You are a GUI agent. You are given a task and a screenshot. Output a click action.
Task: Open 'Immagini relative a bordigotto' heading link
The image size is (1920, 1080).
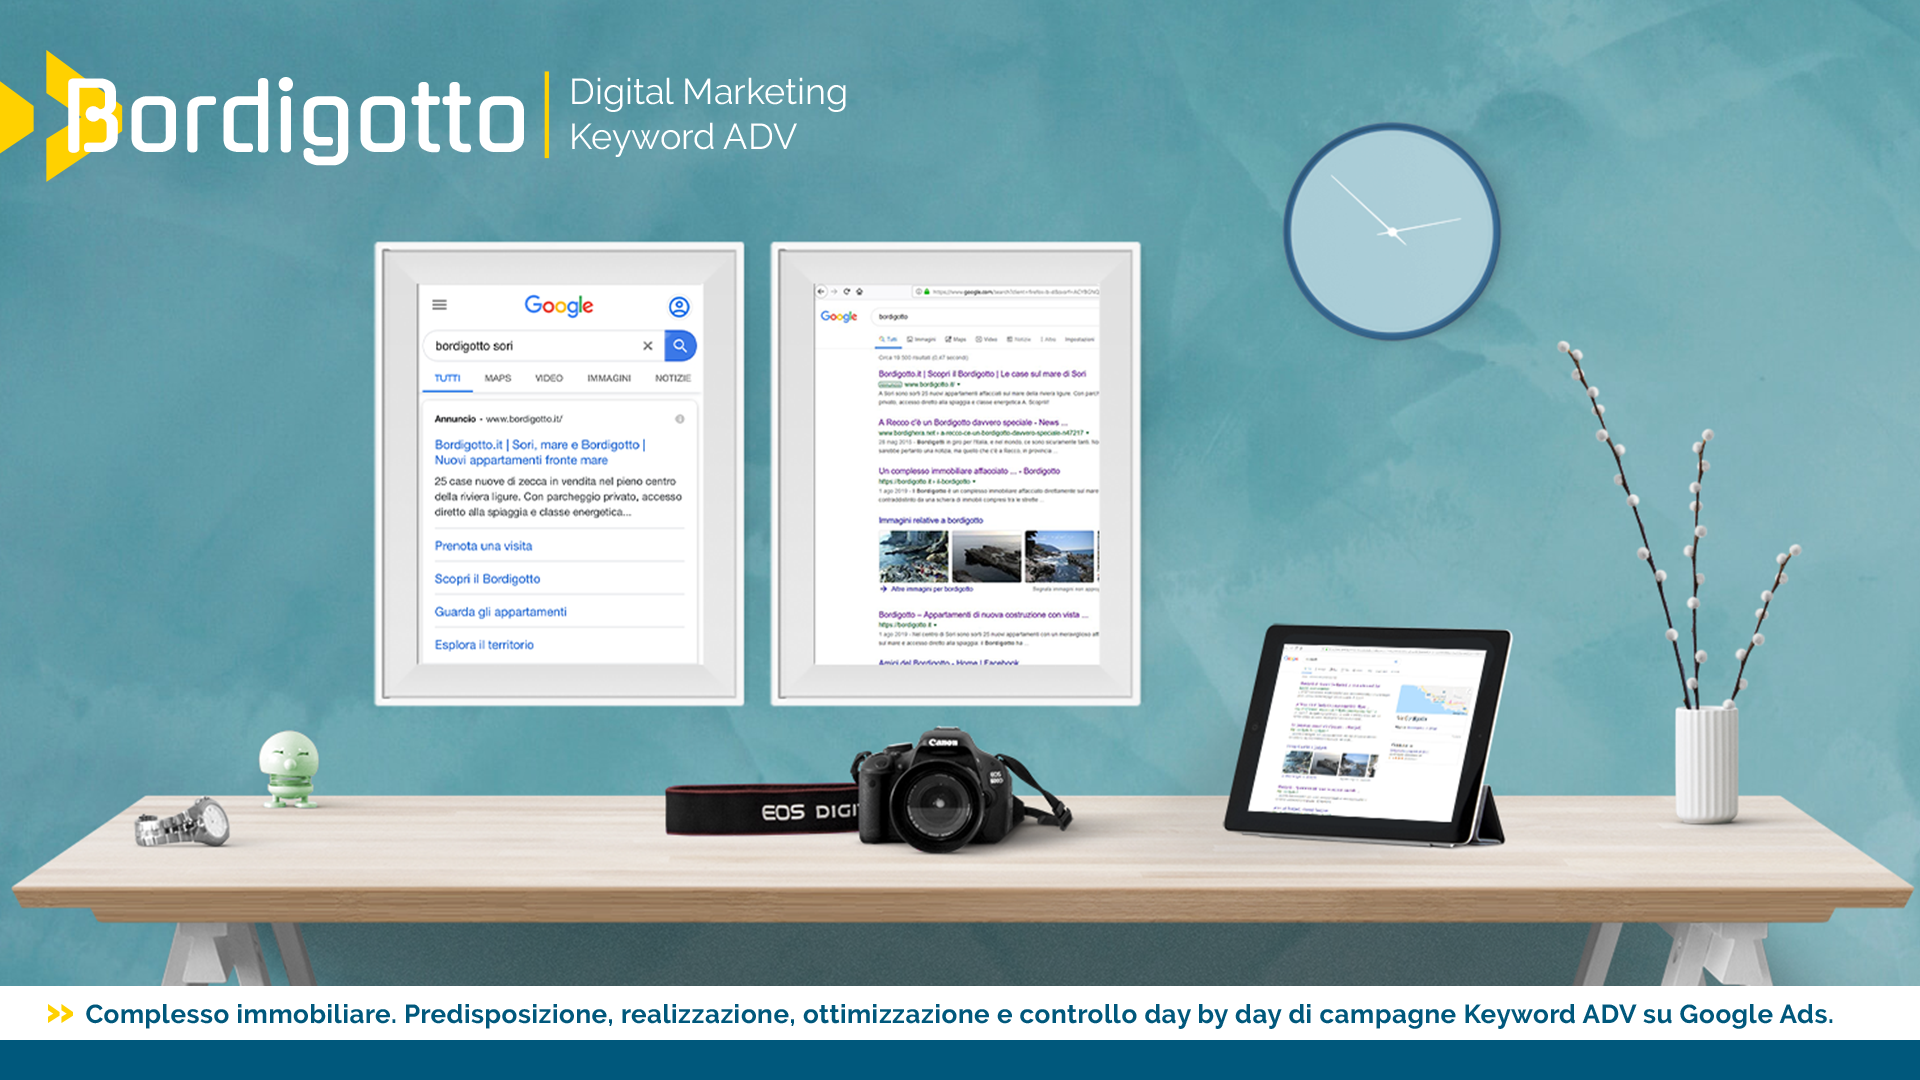(x=930, y=520)
